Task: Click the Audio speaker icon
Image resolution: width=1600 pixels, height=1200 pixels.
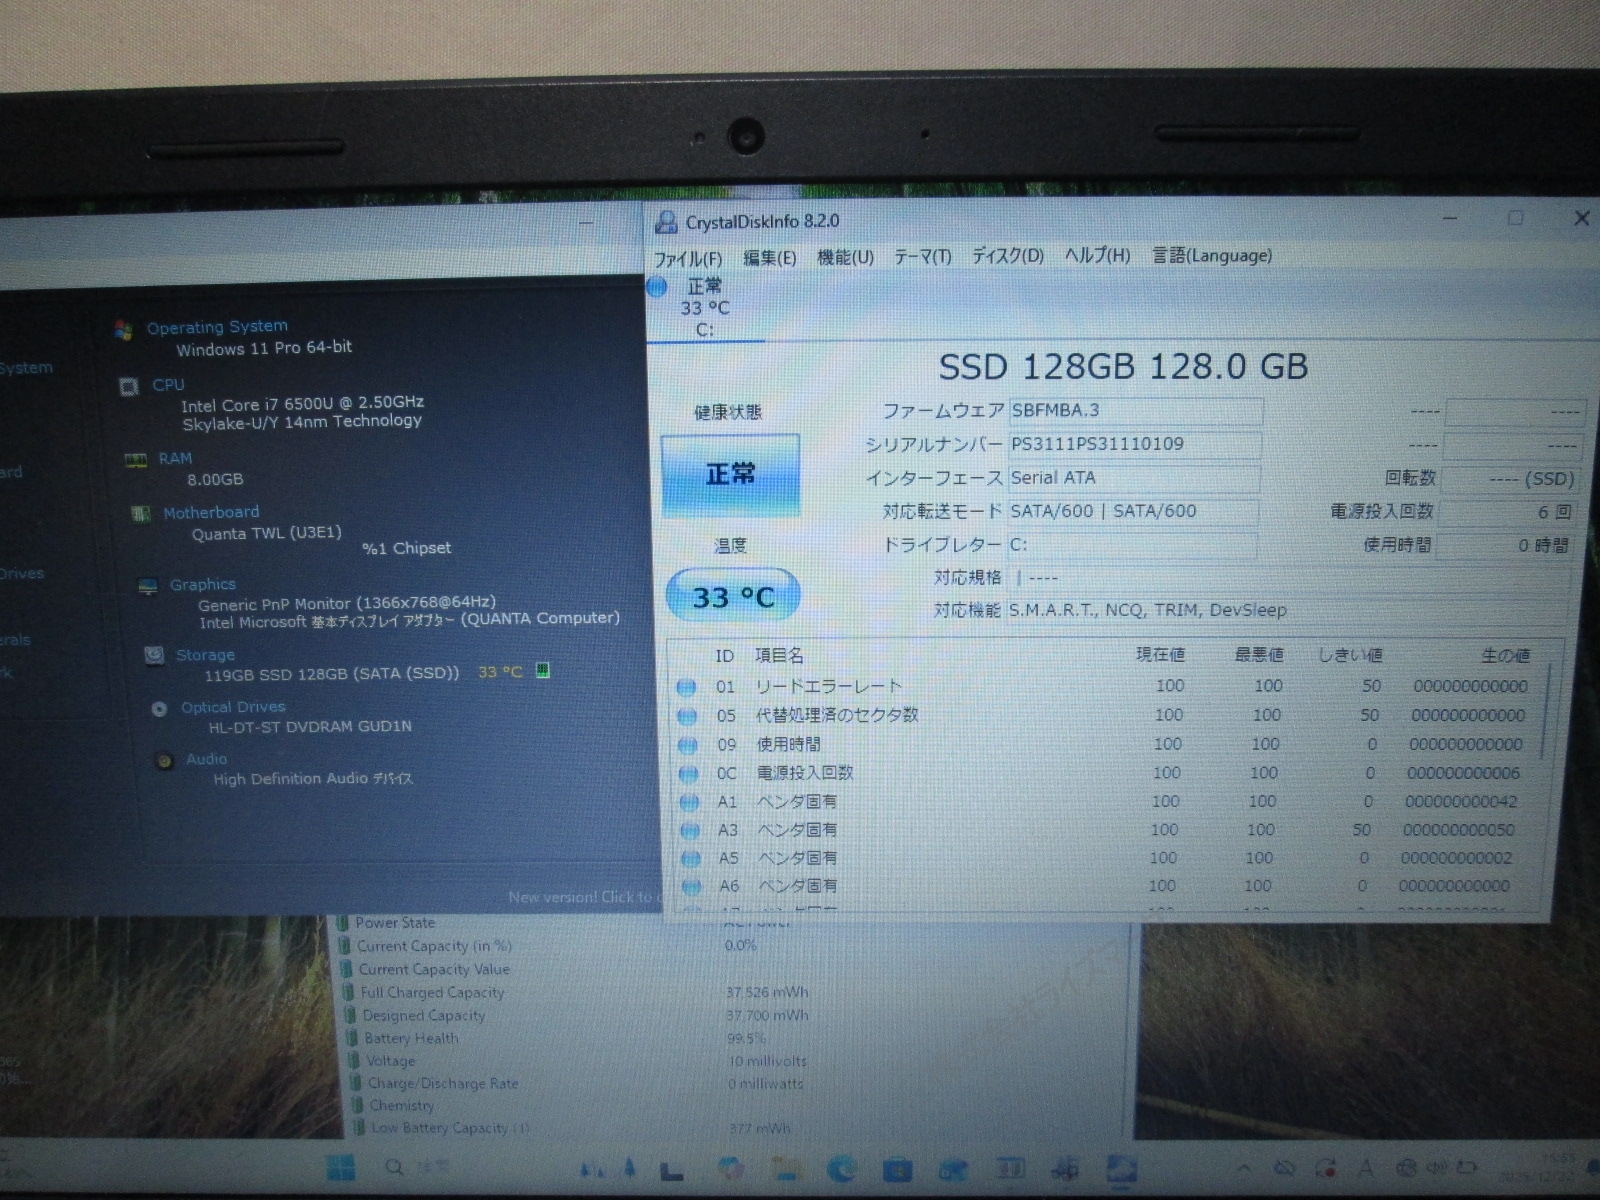Action: click(165, 761)
